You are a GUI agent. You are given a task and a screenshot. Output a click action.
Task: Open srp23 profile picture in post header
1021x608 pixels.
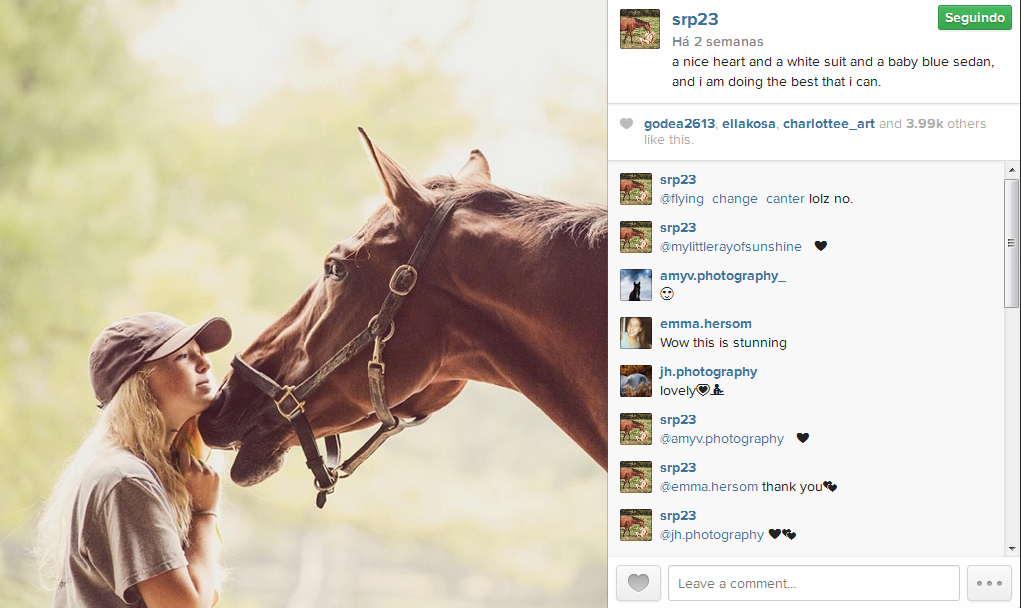[639, 29]
